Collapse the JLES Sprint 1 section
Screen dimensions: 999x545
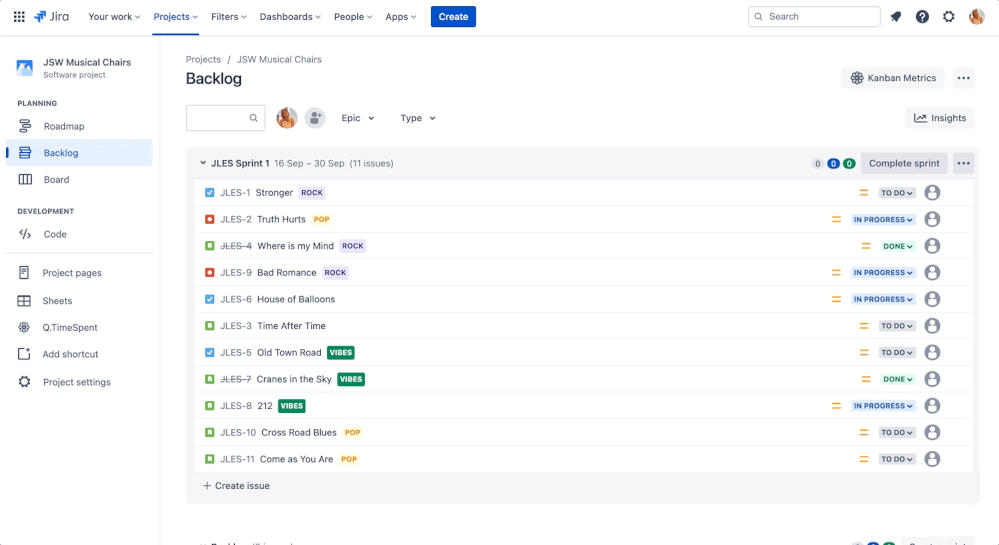(x=203, y=163)
